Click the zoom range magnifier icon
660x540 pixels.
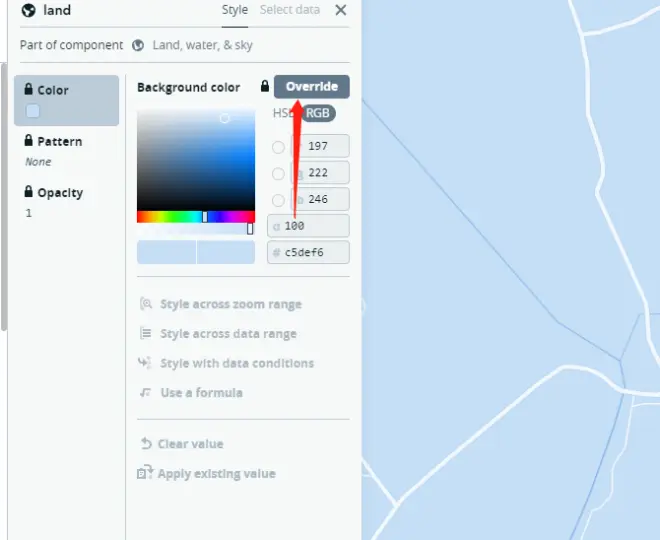click(x=146, y=303)
